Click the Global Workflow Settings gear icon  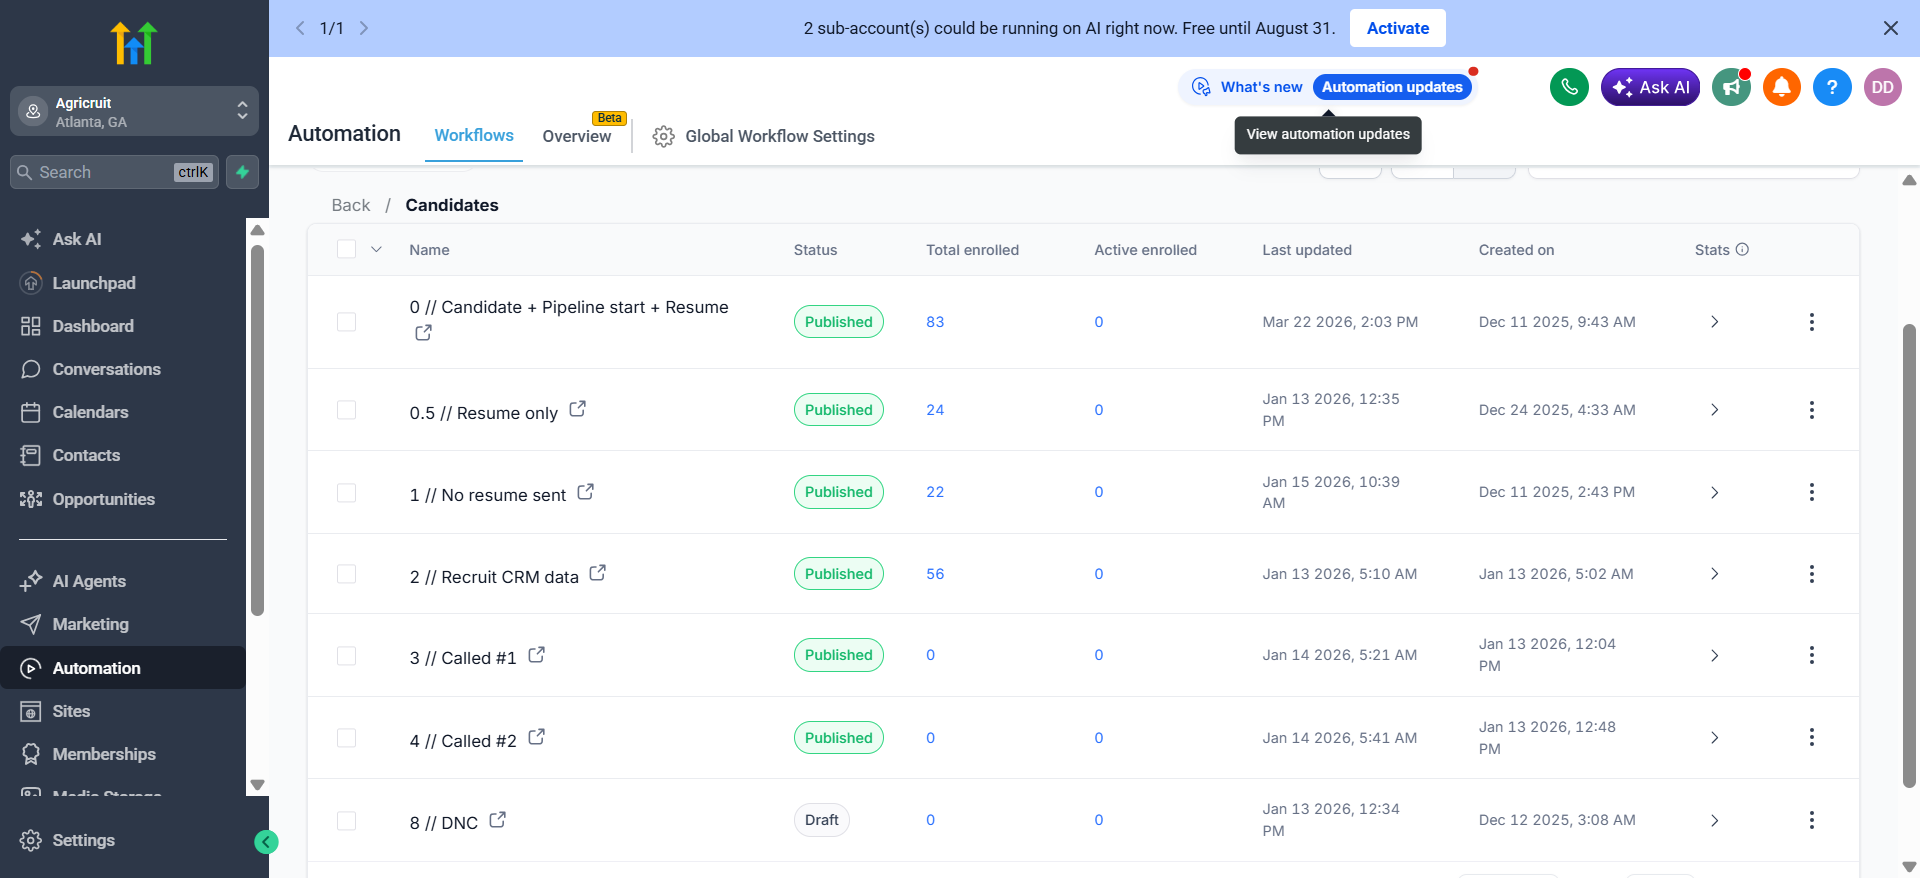(663, 136)
